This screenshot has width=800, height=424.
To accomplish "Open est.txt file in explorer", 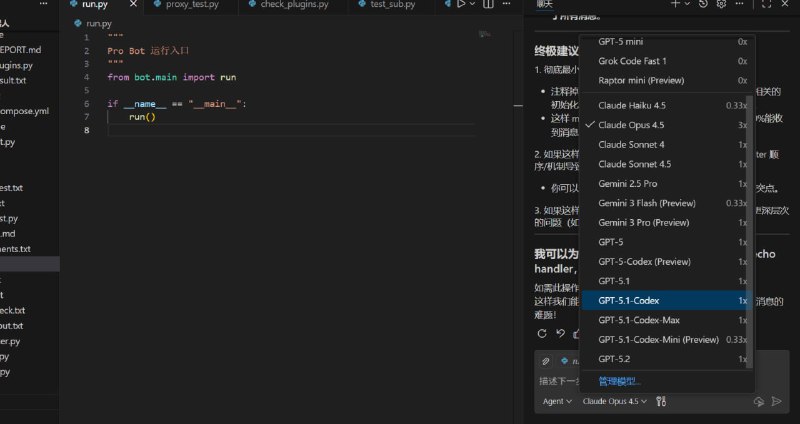I will click(11, 188).
